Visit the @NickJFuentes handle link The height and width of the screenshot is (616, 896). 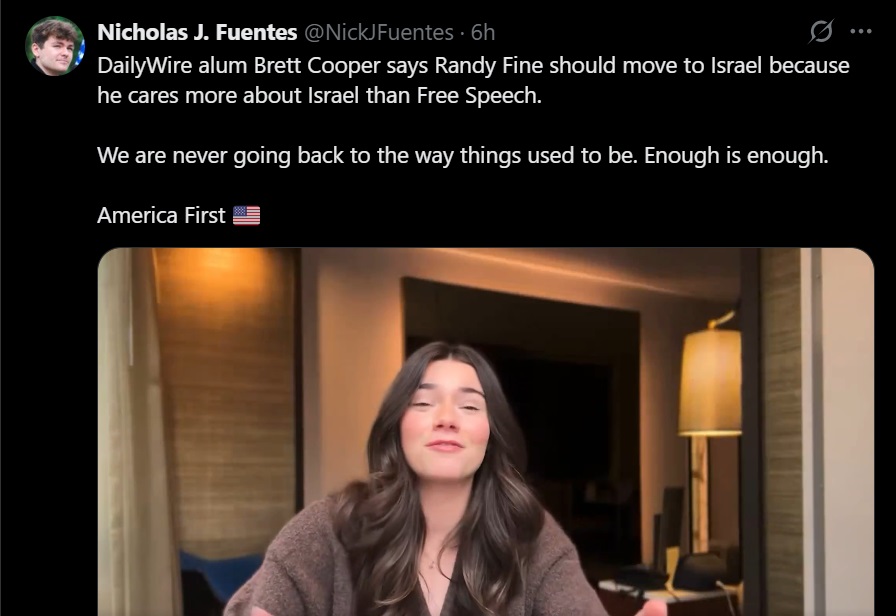[379, 33]
